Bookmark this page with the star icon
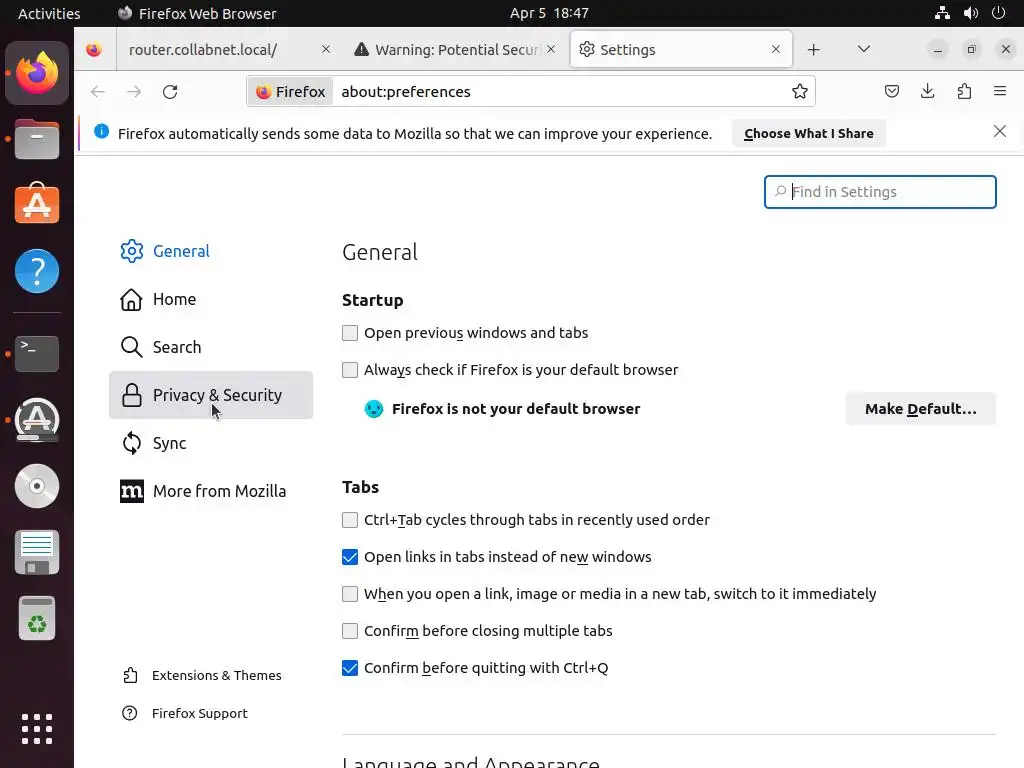 pyautogui.click(x=800, y=92)
